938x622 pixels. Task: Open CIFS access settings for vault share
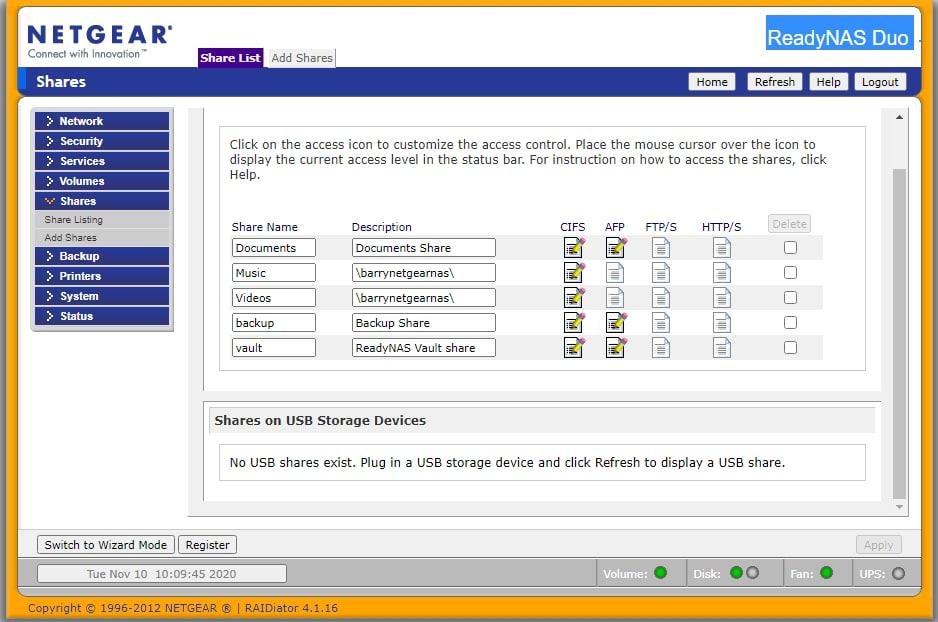coord(574,347)
